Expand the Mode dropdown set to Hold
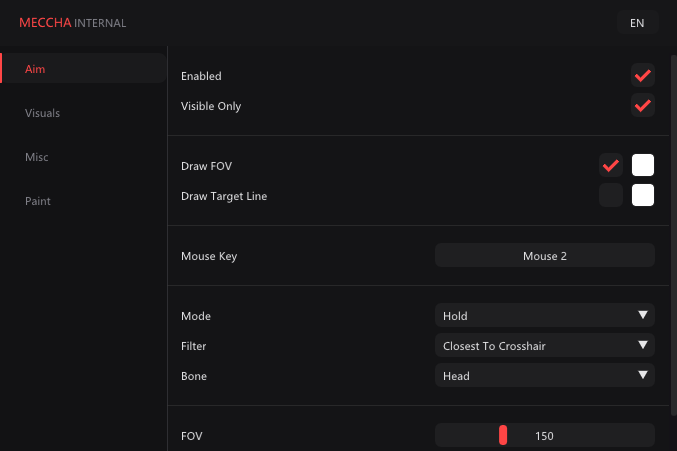Viewport: 677px width, 451px height. point(544,315)
